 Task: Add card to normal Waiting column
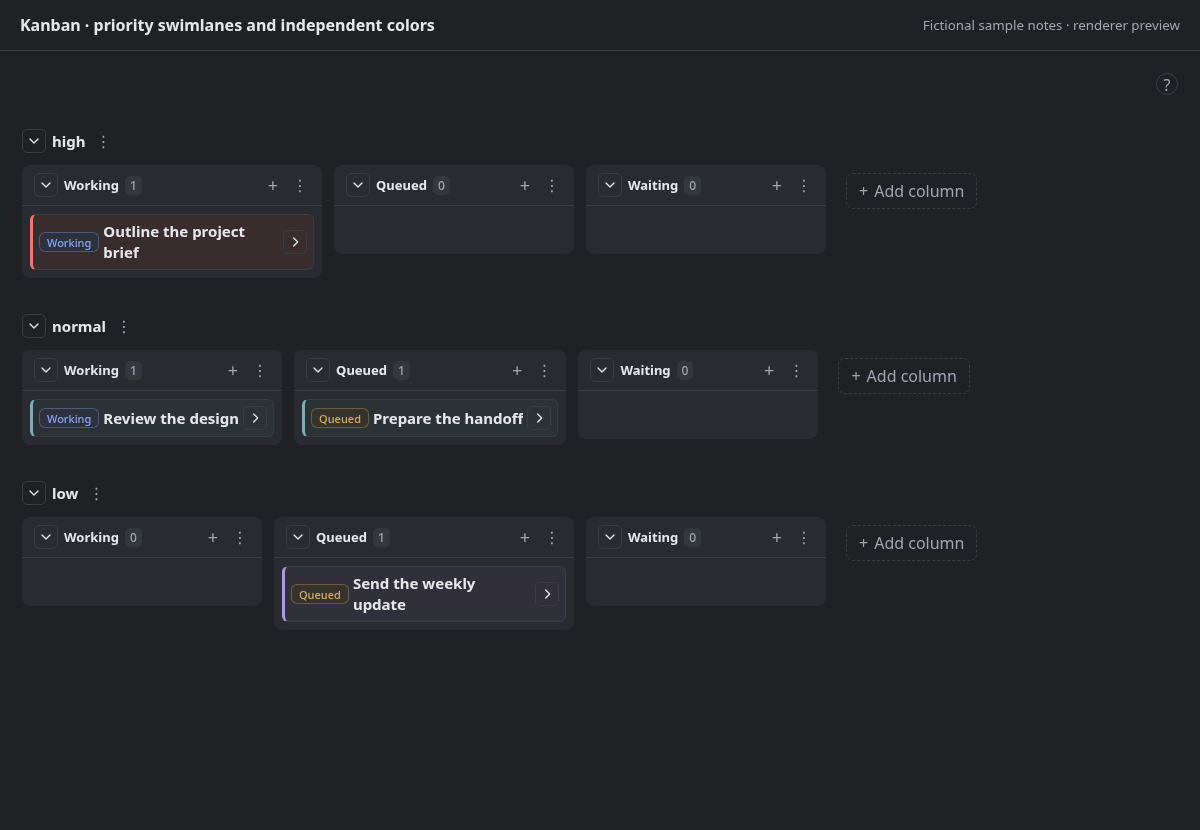pos(768,370)
